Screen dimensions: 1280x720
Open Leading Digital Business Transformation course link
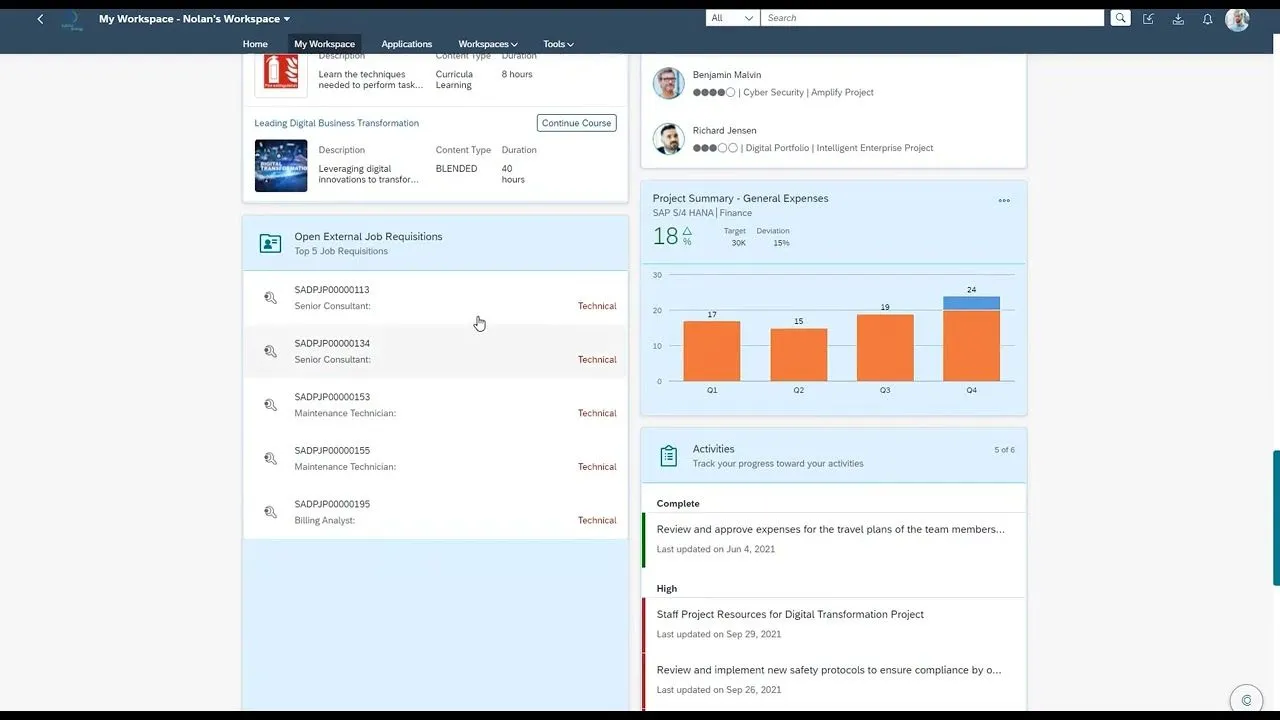pos(336,123)
